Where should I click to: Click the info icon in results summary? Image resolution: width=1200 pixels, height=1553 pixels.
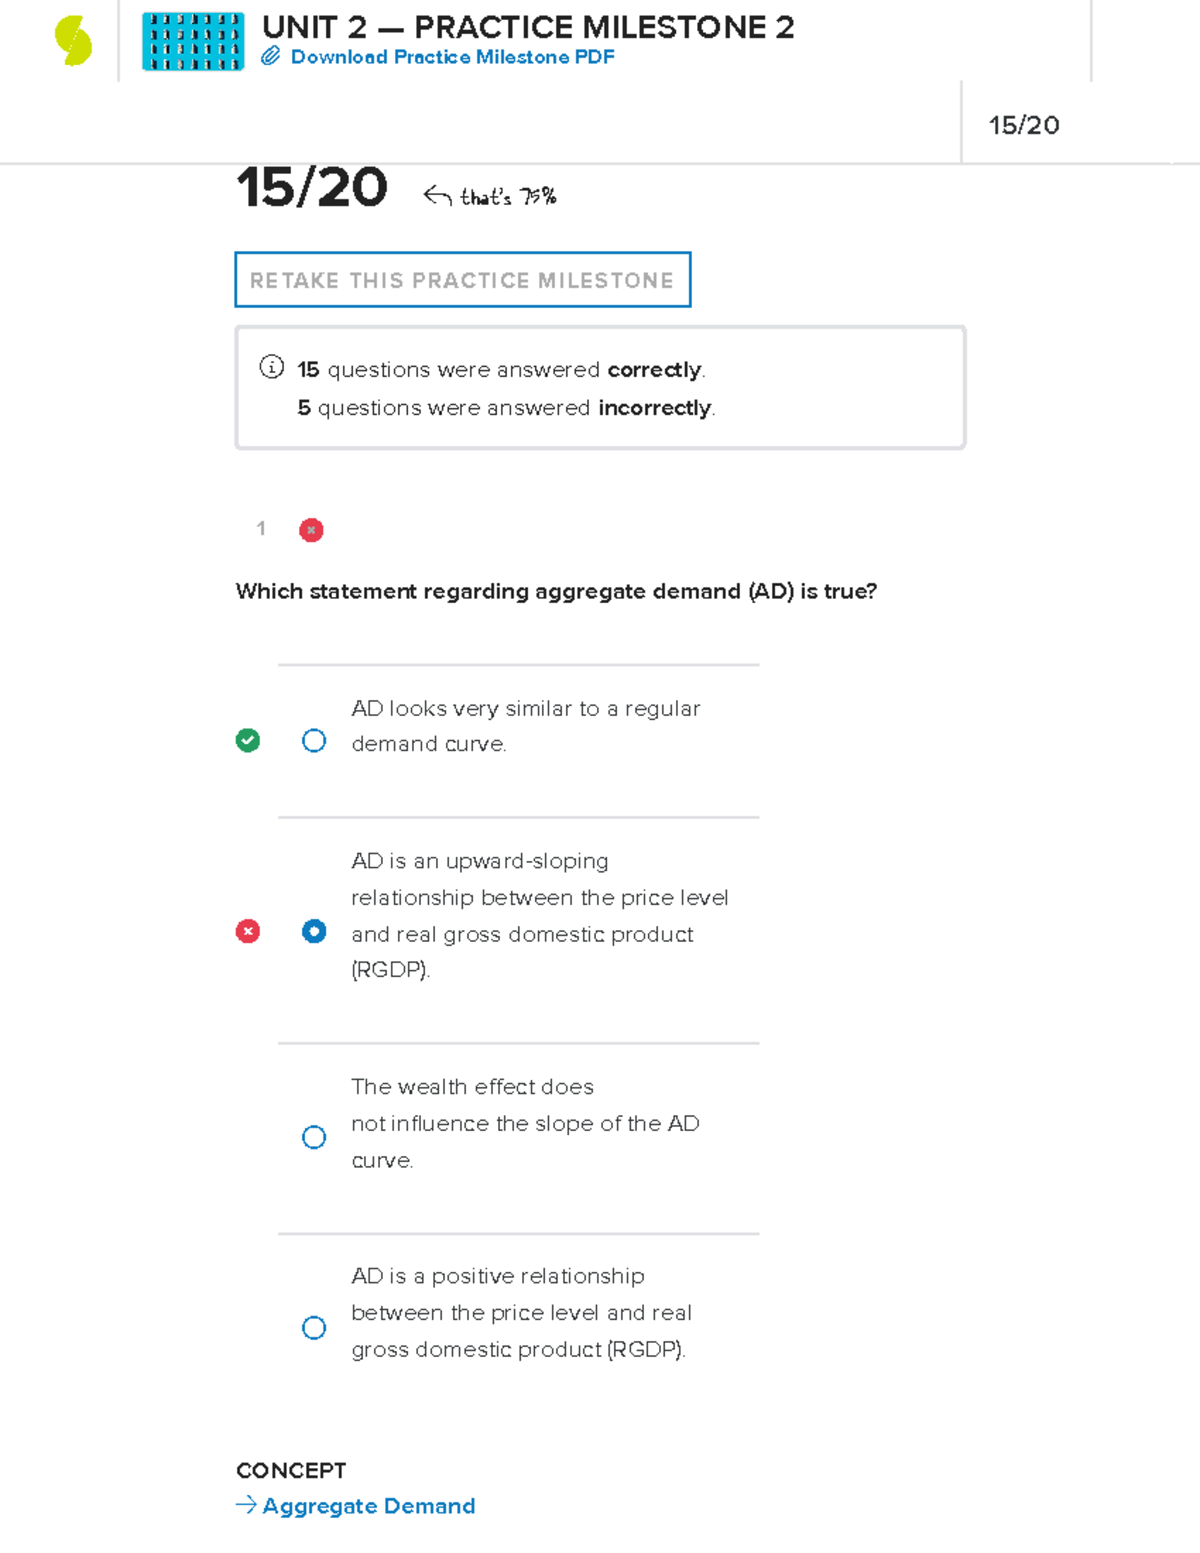pos(271,367)
